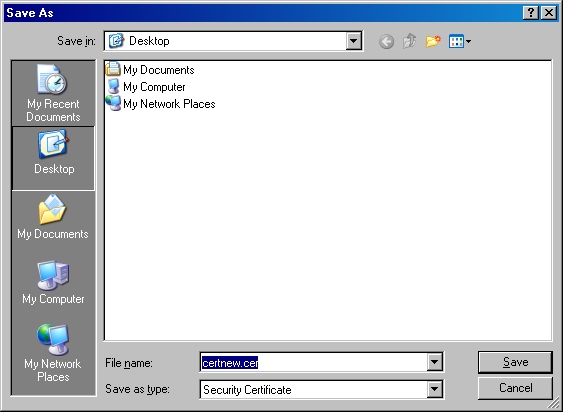Expand the Save in location dropdown

353,41
